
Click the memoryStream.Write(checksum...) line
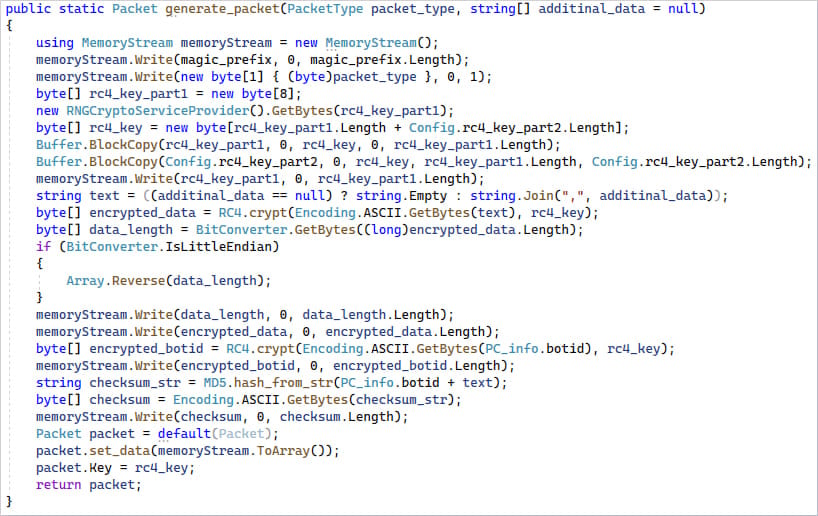coord(222,417)
